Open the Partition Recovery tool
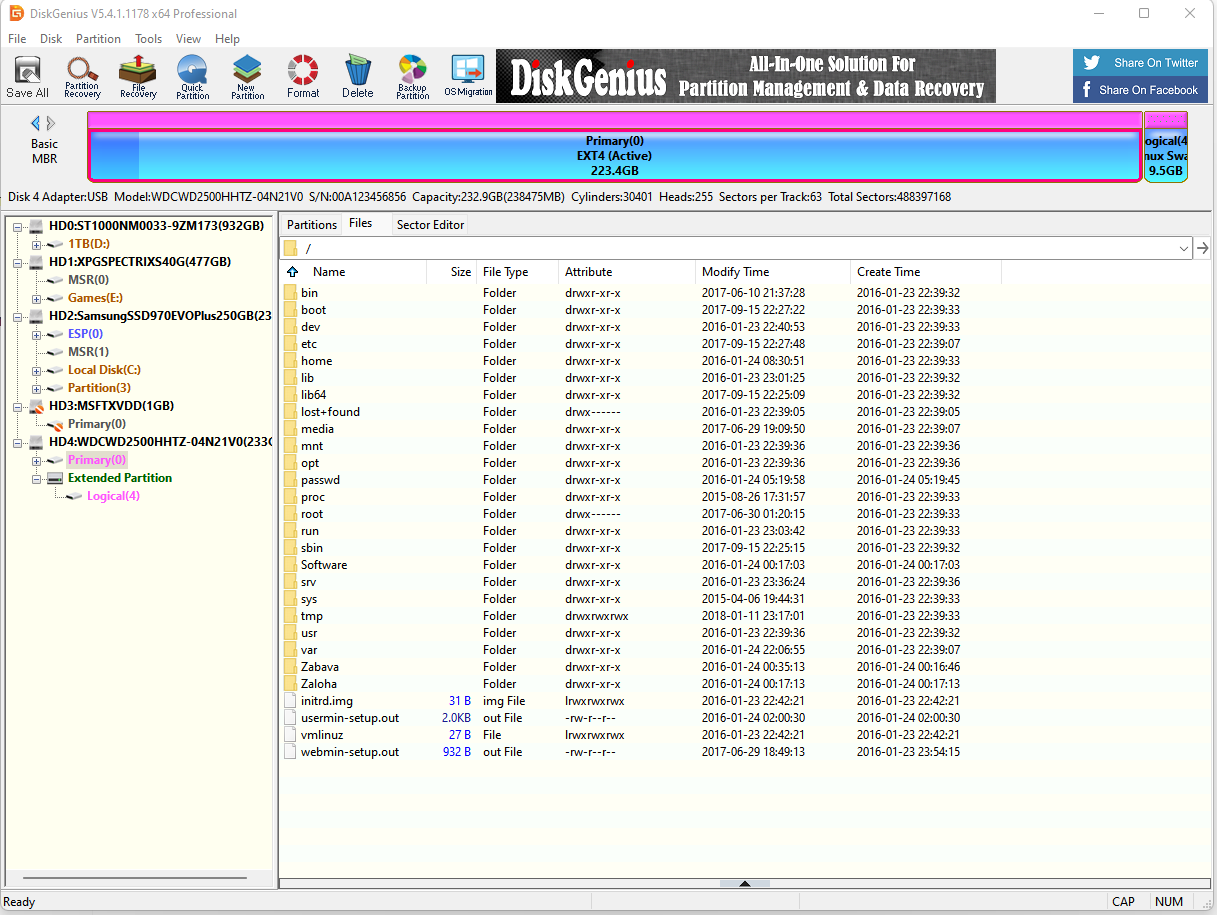The height and width of the screenshot is (915, 1217). point(82,76)
